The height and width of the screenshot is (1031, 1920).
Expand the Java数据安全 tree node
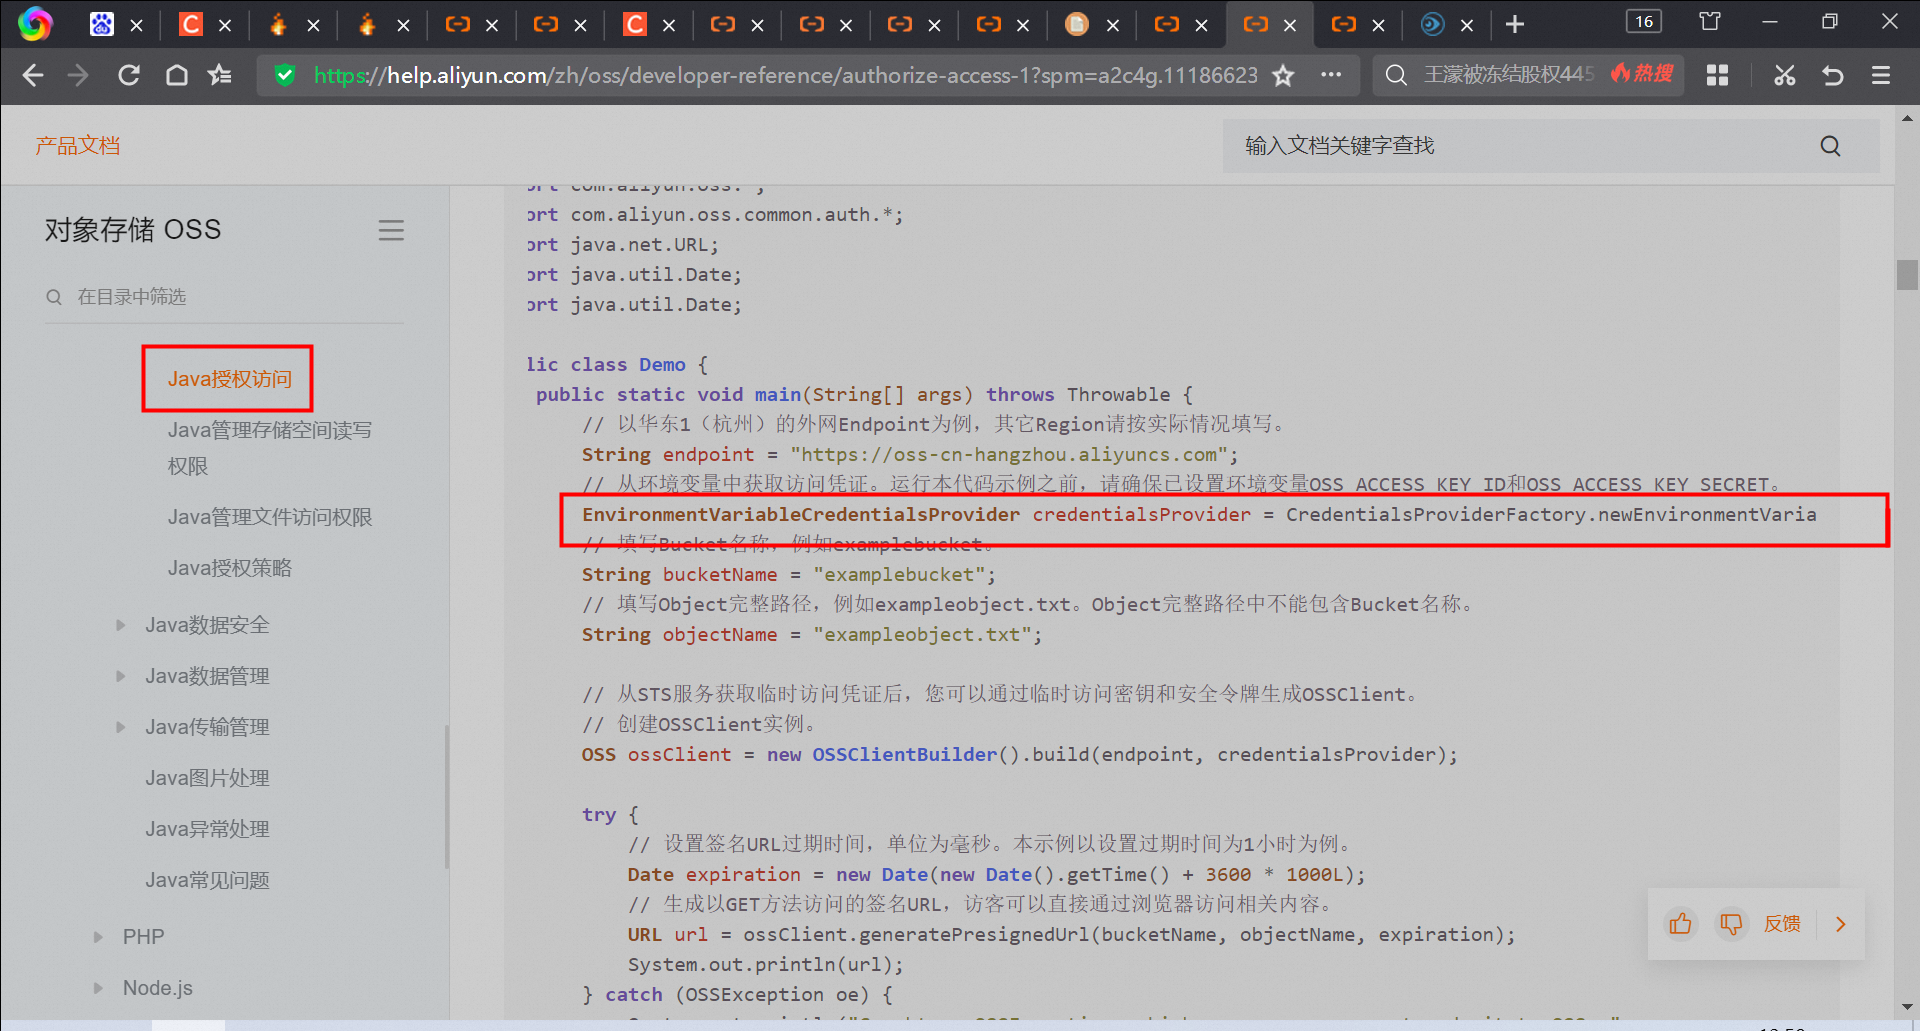pos(120,625)
